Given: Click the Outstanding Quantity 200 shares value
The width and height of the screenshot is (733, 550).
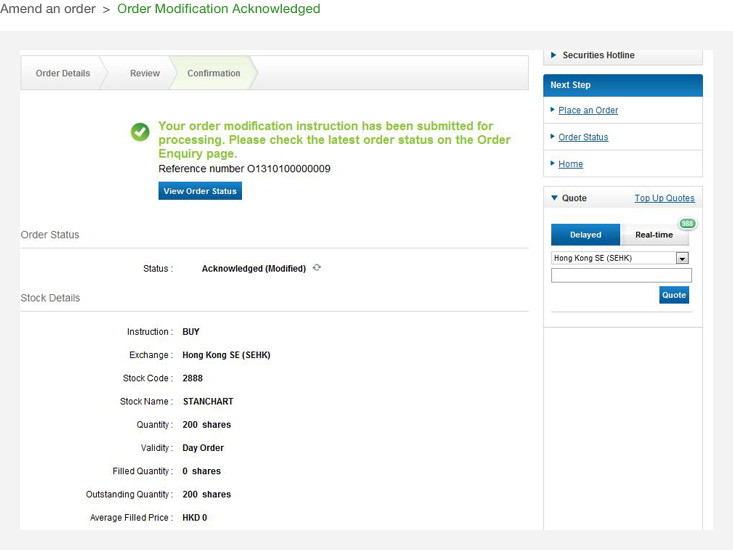Looking at the screenshot, I should tap(207, 494).
